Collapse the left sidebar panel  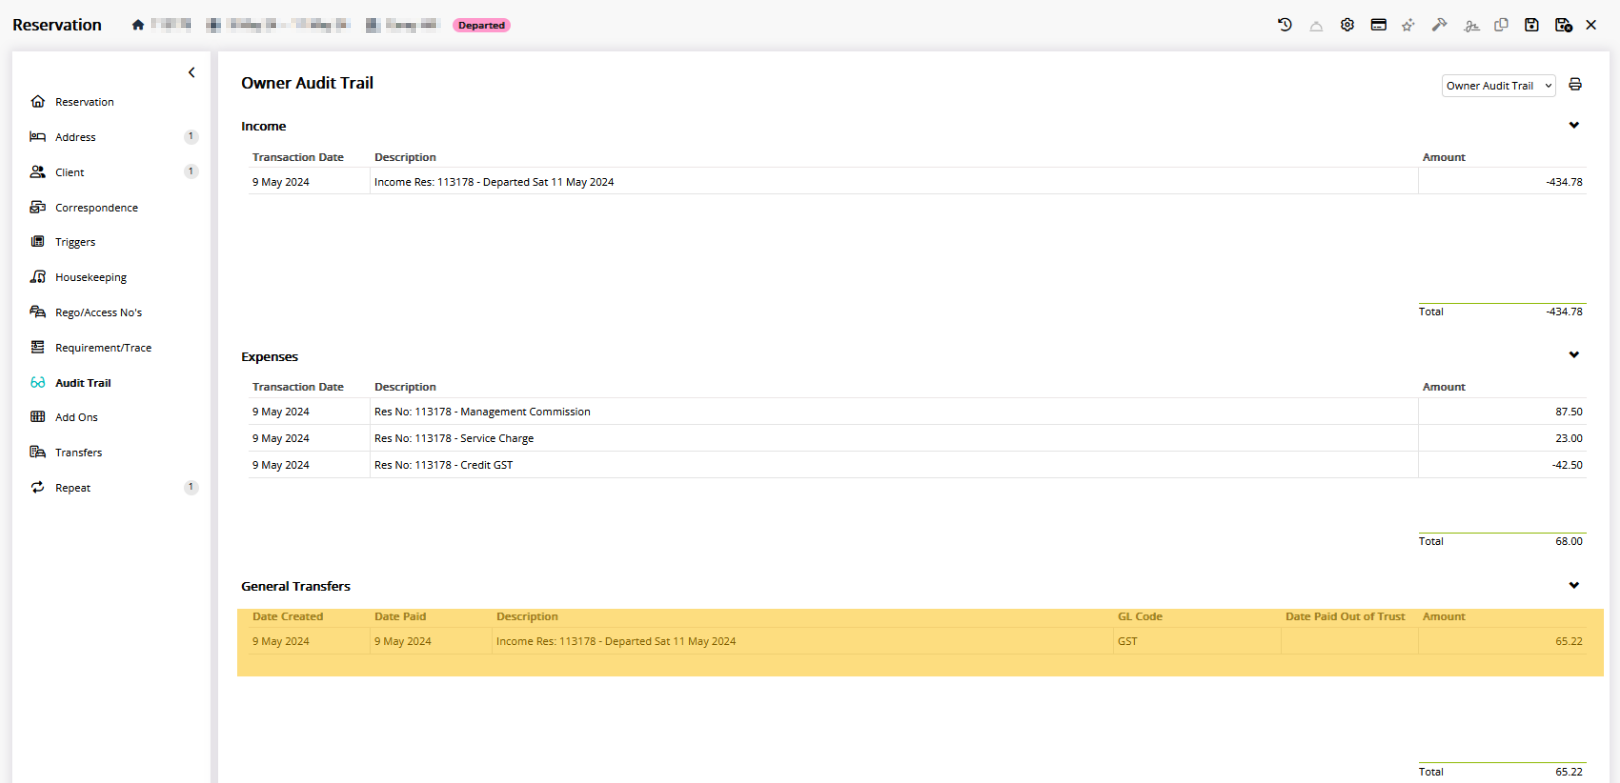pos(191,73)
